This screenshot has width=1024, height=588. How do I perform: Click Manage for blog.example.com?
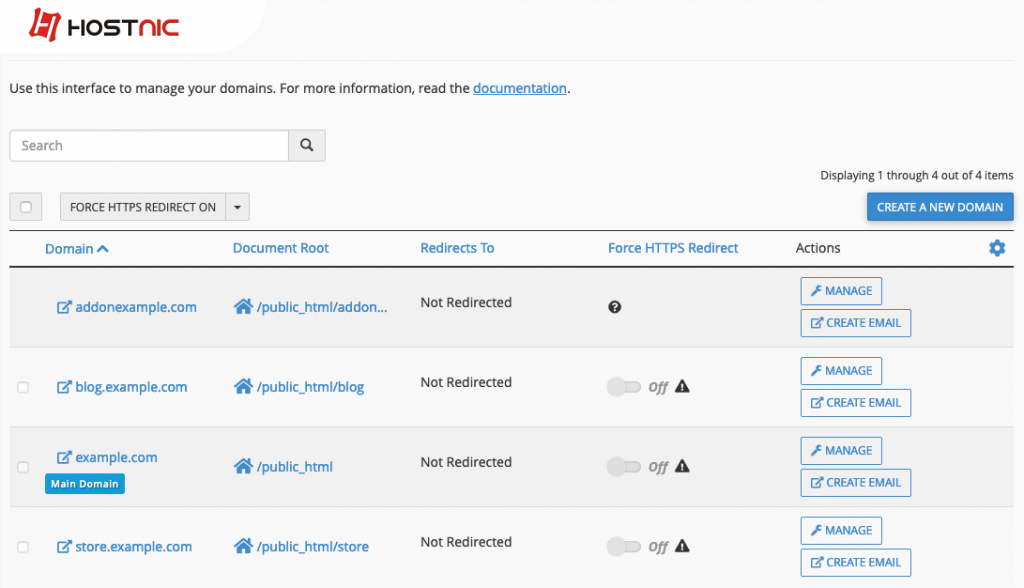(841, 370)
